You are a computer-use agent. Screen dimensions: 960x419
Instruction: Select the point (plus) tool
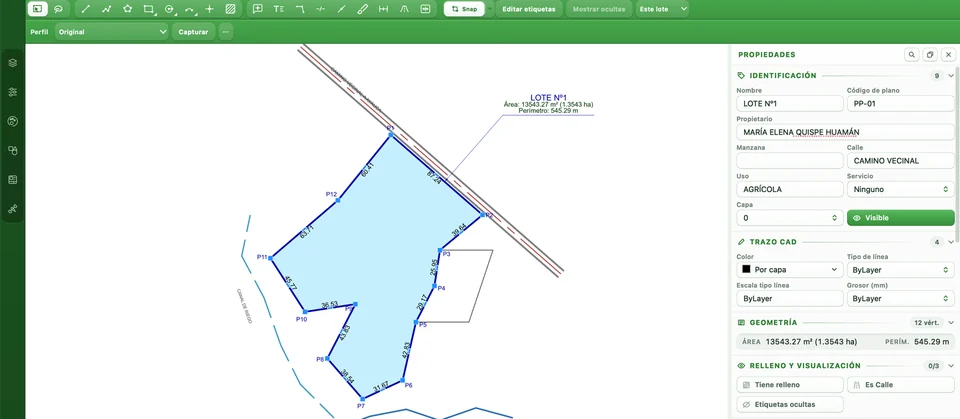(x=210, y=9)
